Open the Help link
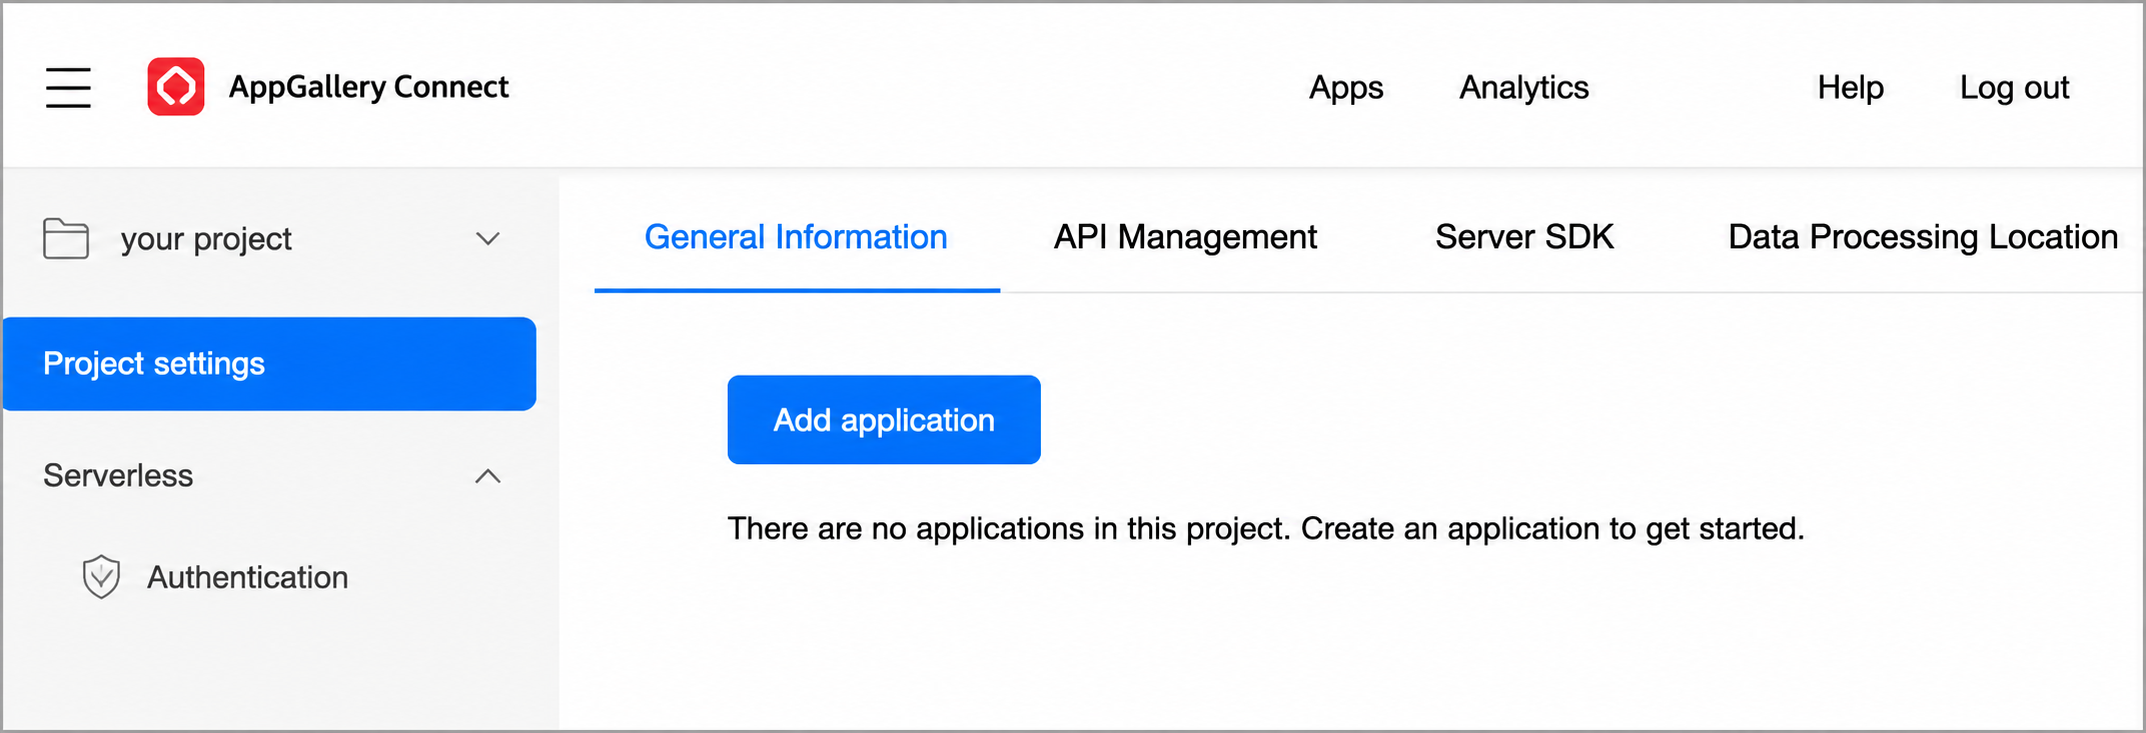This screenshot has width=2146, height=733. click(x=1850, y=88)
